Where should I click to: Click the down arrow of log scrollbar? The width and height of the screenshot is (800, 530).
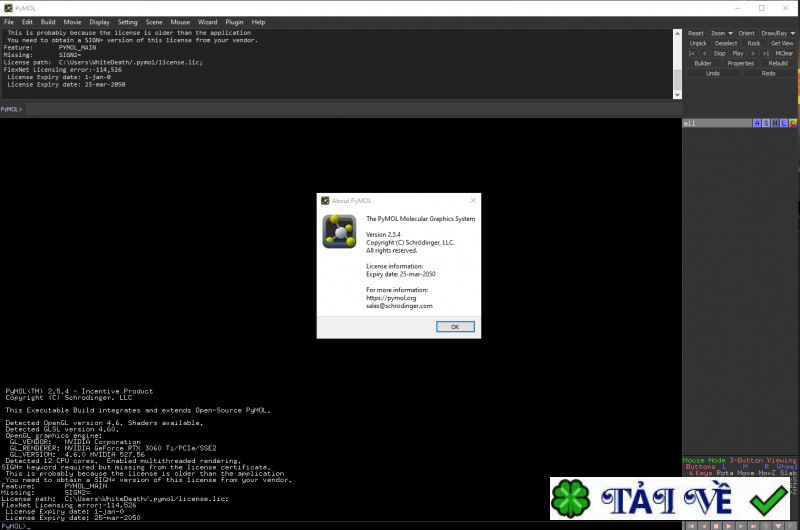click(x=678, y=95)
